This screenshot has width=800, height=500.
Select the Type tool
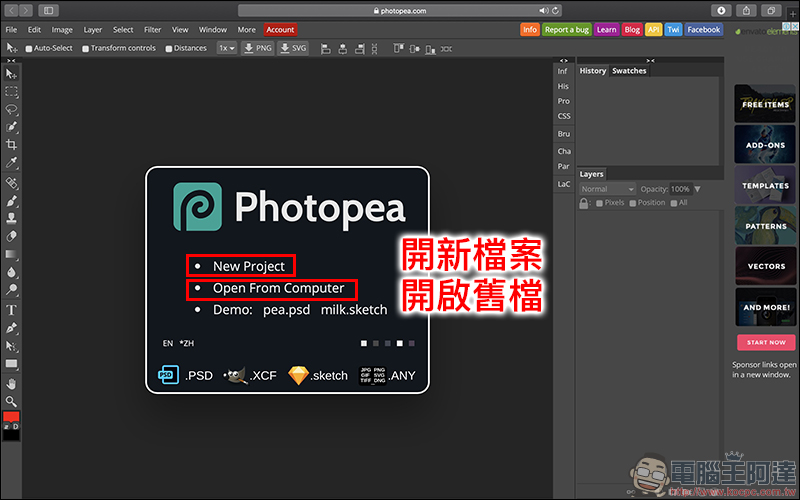[11, 310]
